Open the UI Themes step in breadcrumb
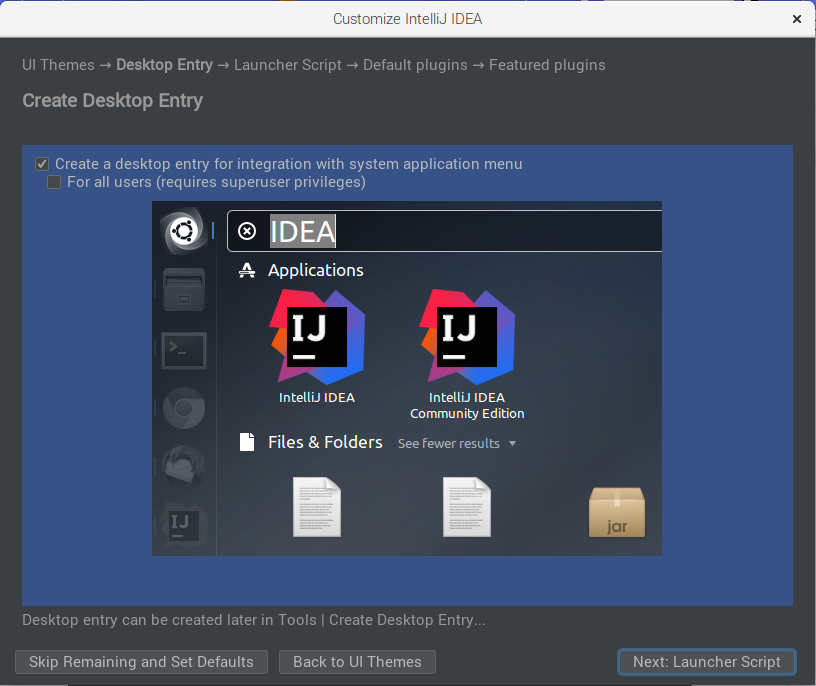Viewport: 816px width, 686px height. click(58, 65)
